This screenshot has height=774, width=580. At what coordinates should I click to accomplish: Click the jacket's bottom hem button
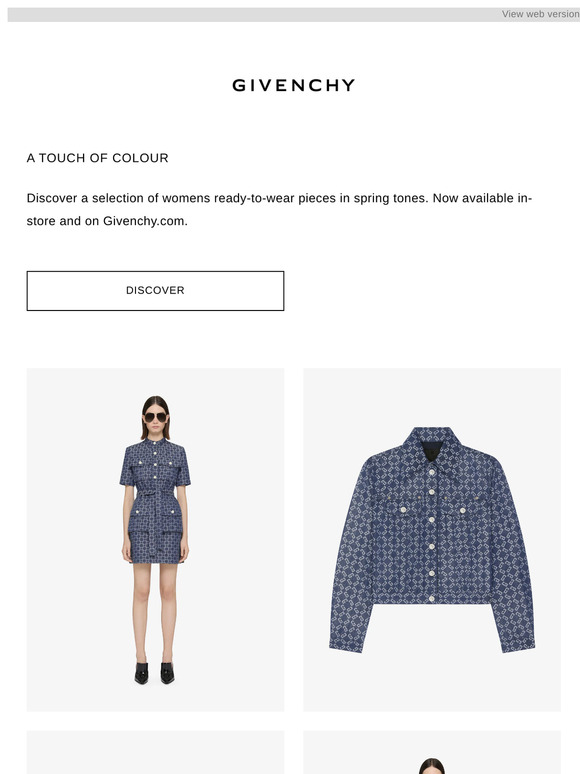(x=432, y=599)
